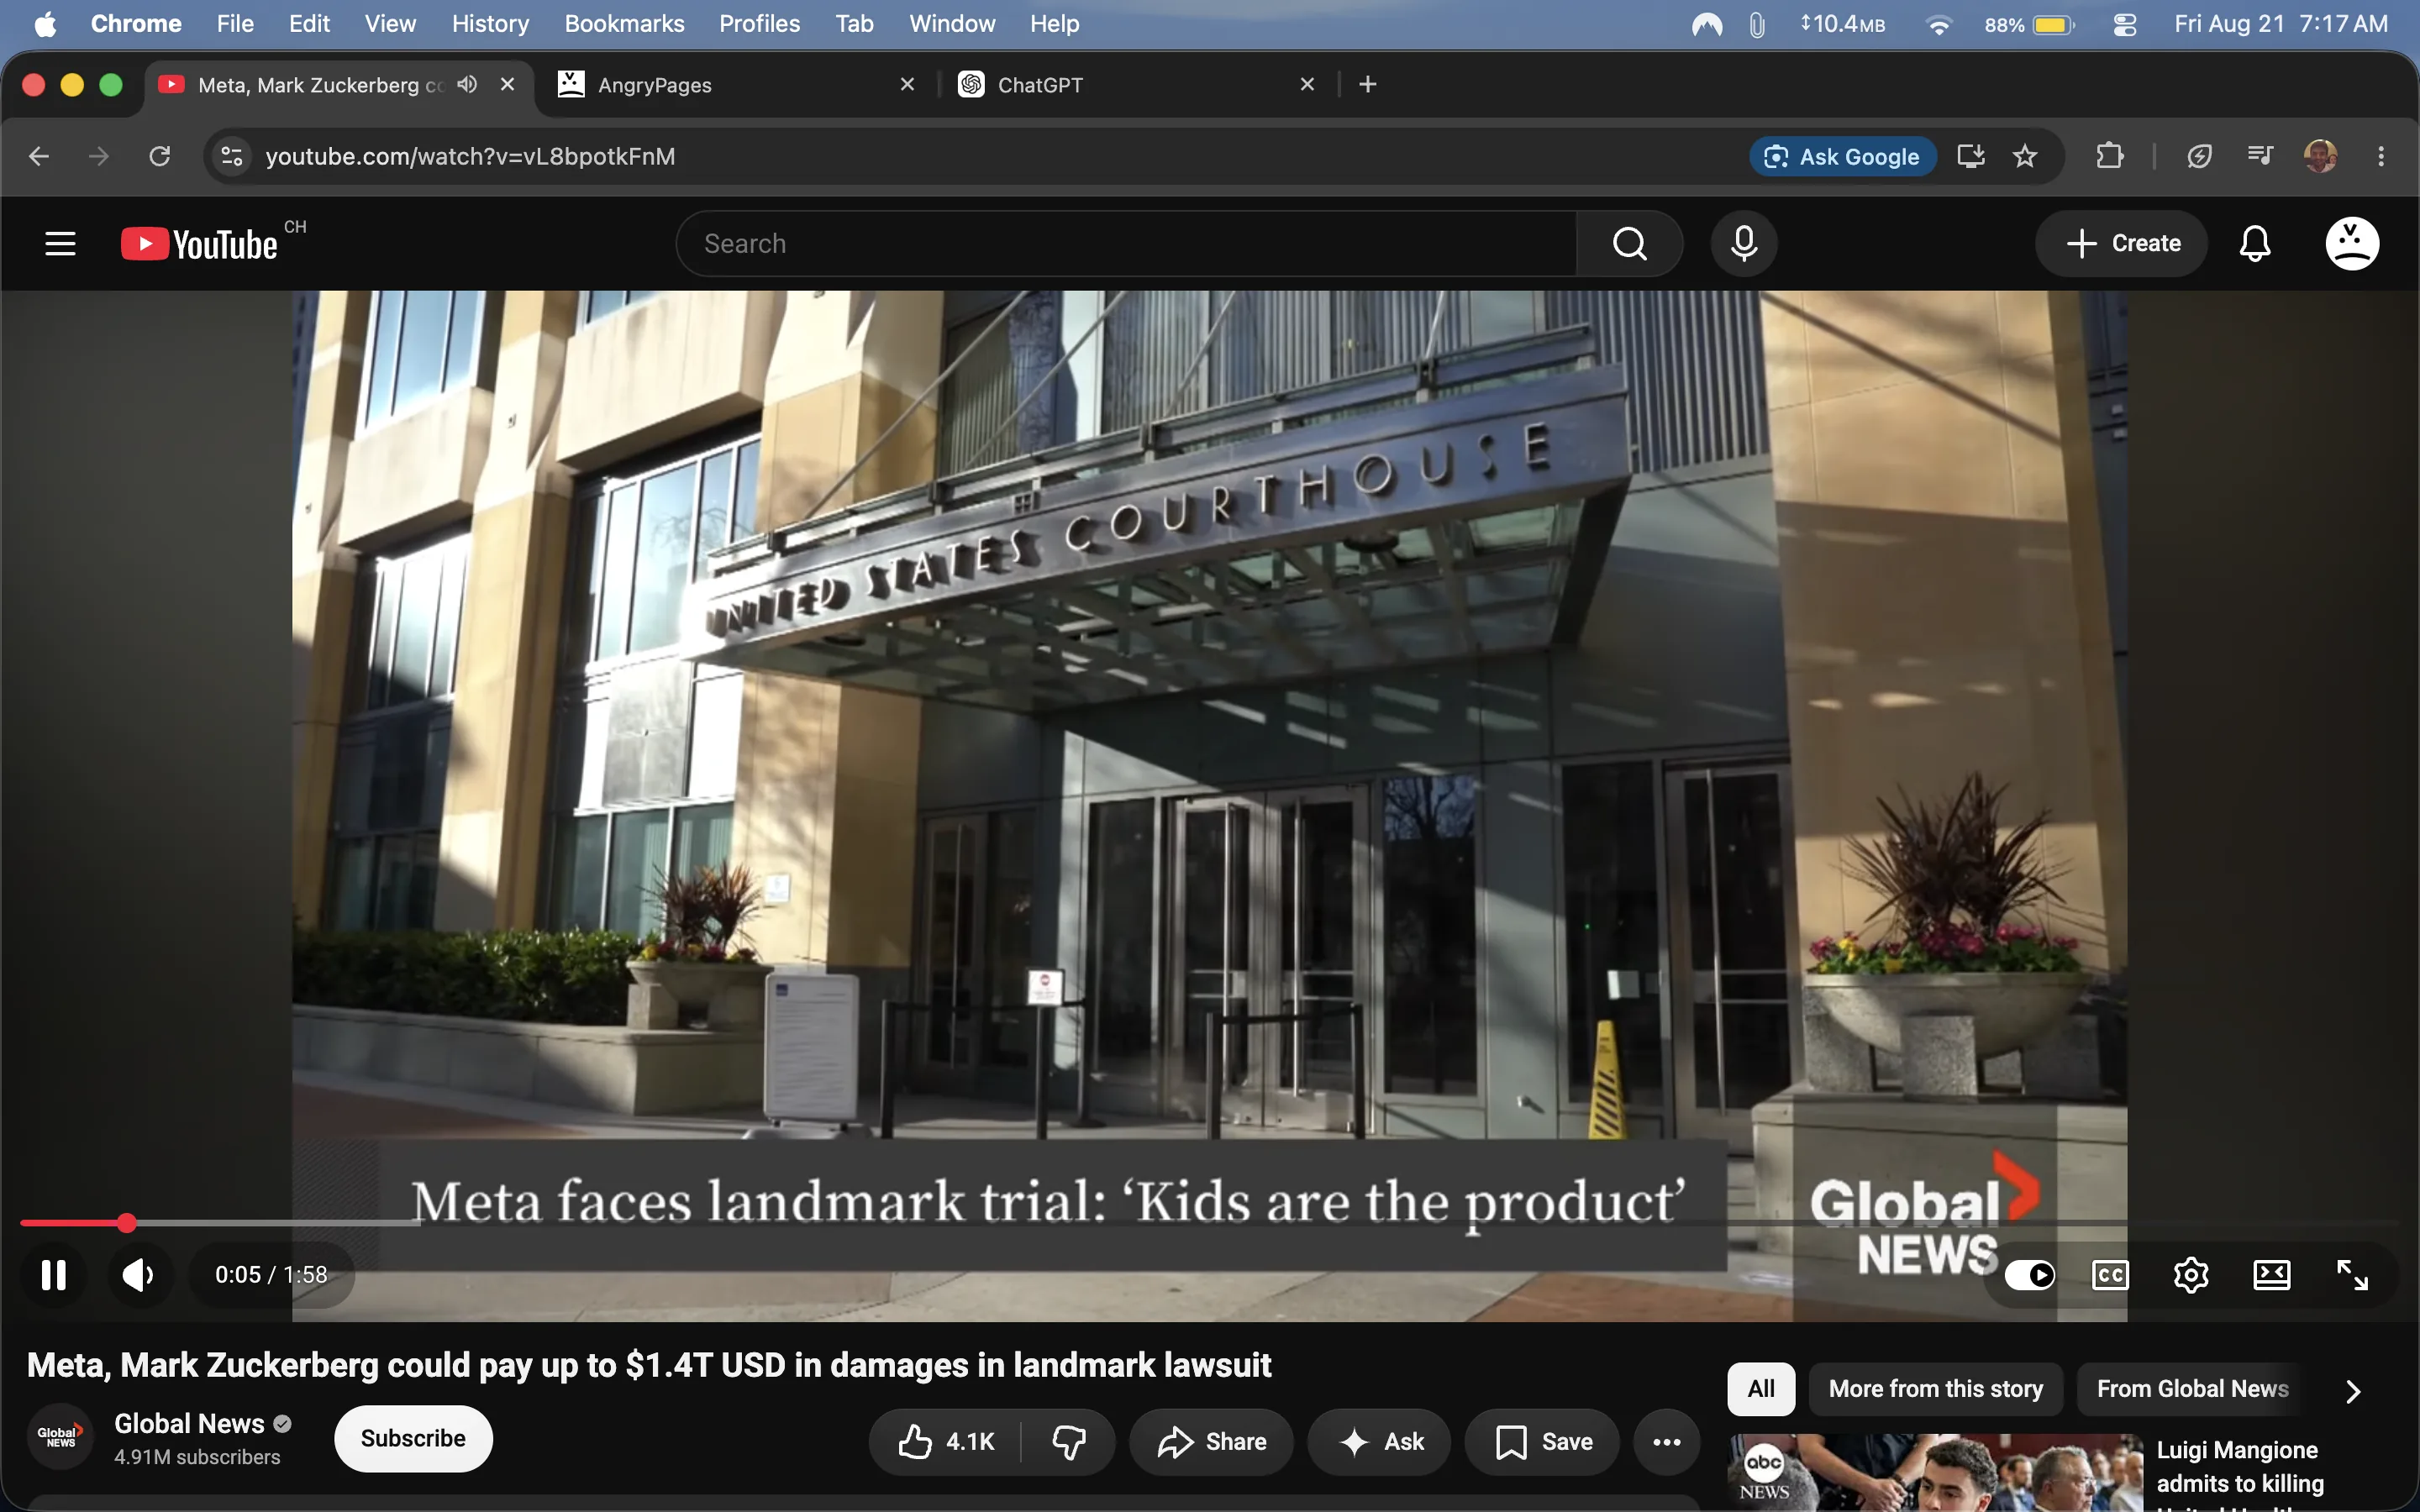Open macOS Control Center
This screenshot has height=1512, width=2420.
point(2124,24)
